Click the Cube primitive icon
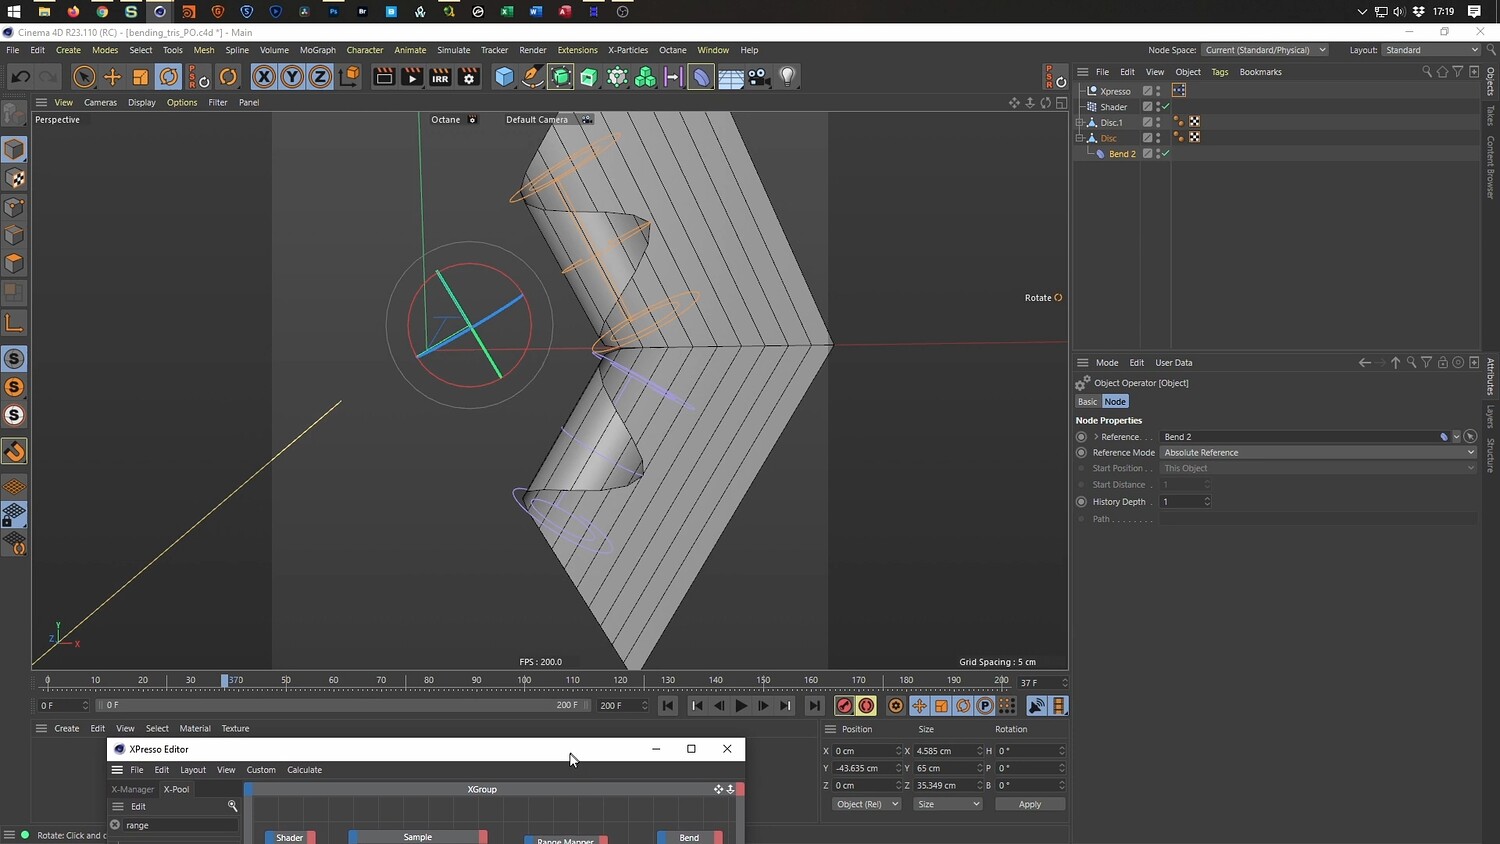The width and height of the screenshot is (1500, 844). pyautogui.click(x=504, y=77)
